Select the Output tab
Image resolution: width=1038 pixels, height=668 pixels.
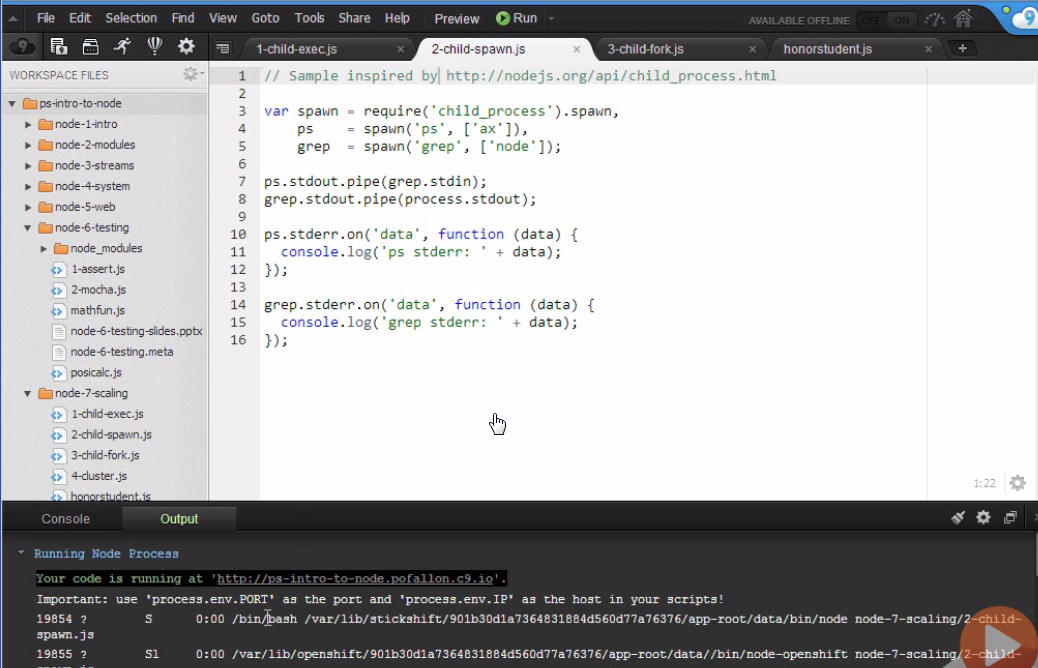point(179,519)
